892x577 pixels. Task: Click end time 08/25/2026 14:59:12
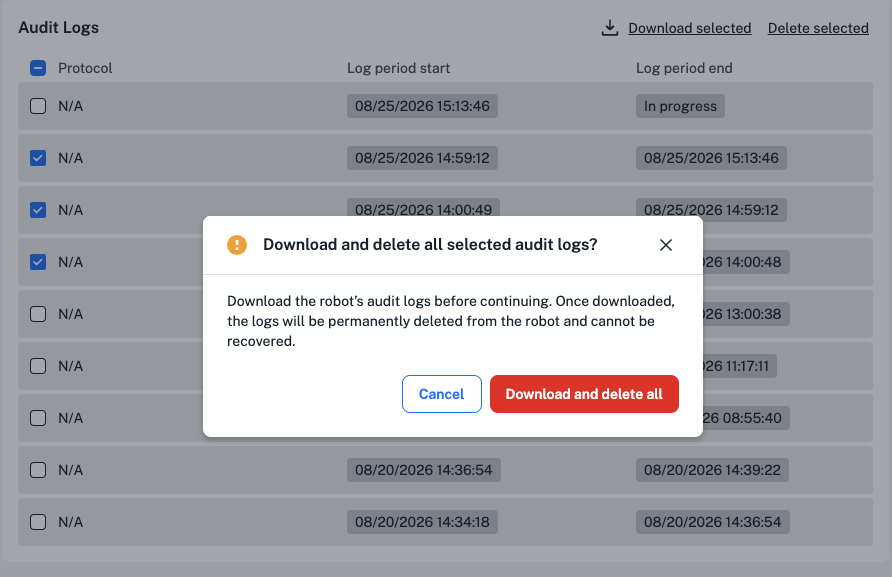pyautogui.click(x=711, y=209)
